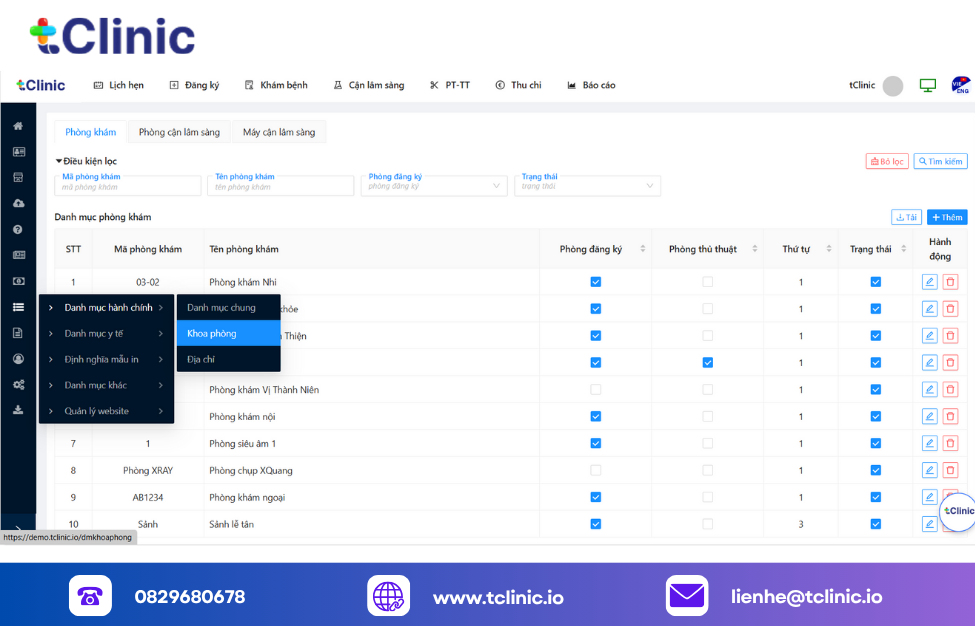Click the ID card sidebar icon
The height and width of the screenshot is (626, 975).
coord(18,152)
